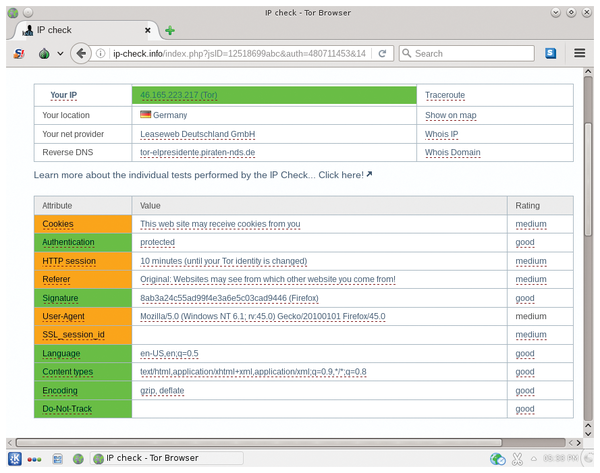Click the desktop pager icon in taskbar

pyautogui.click(x=57, y=459)
